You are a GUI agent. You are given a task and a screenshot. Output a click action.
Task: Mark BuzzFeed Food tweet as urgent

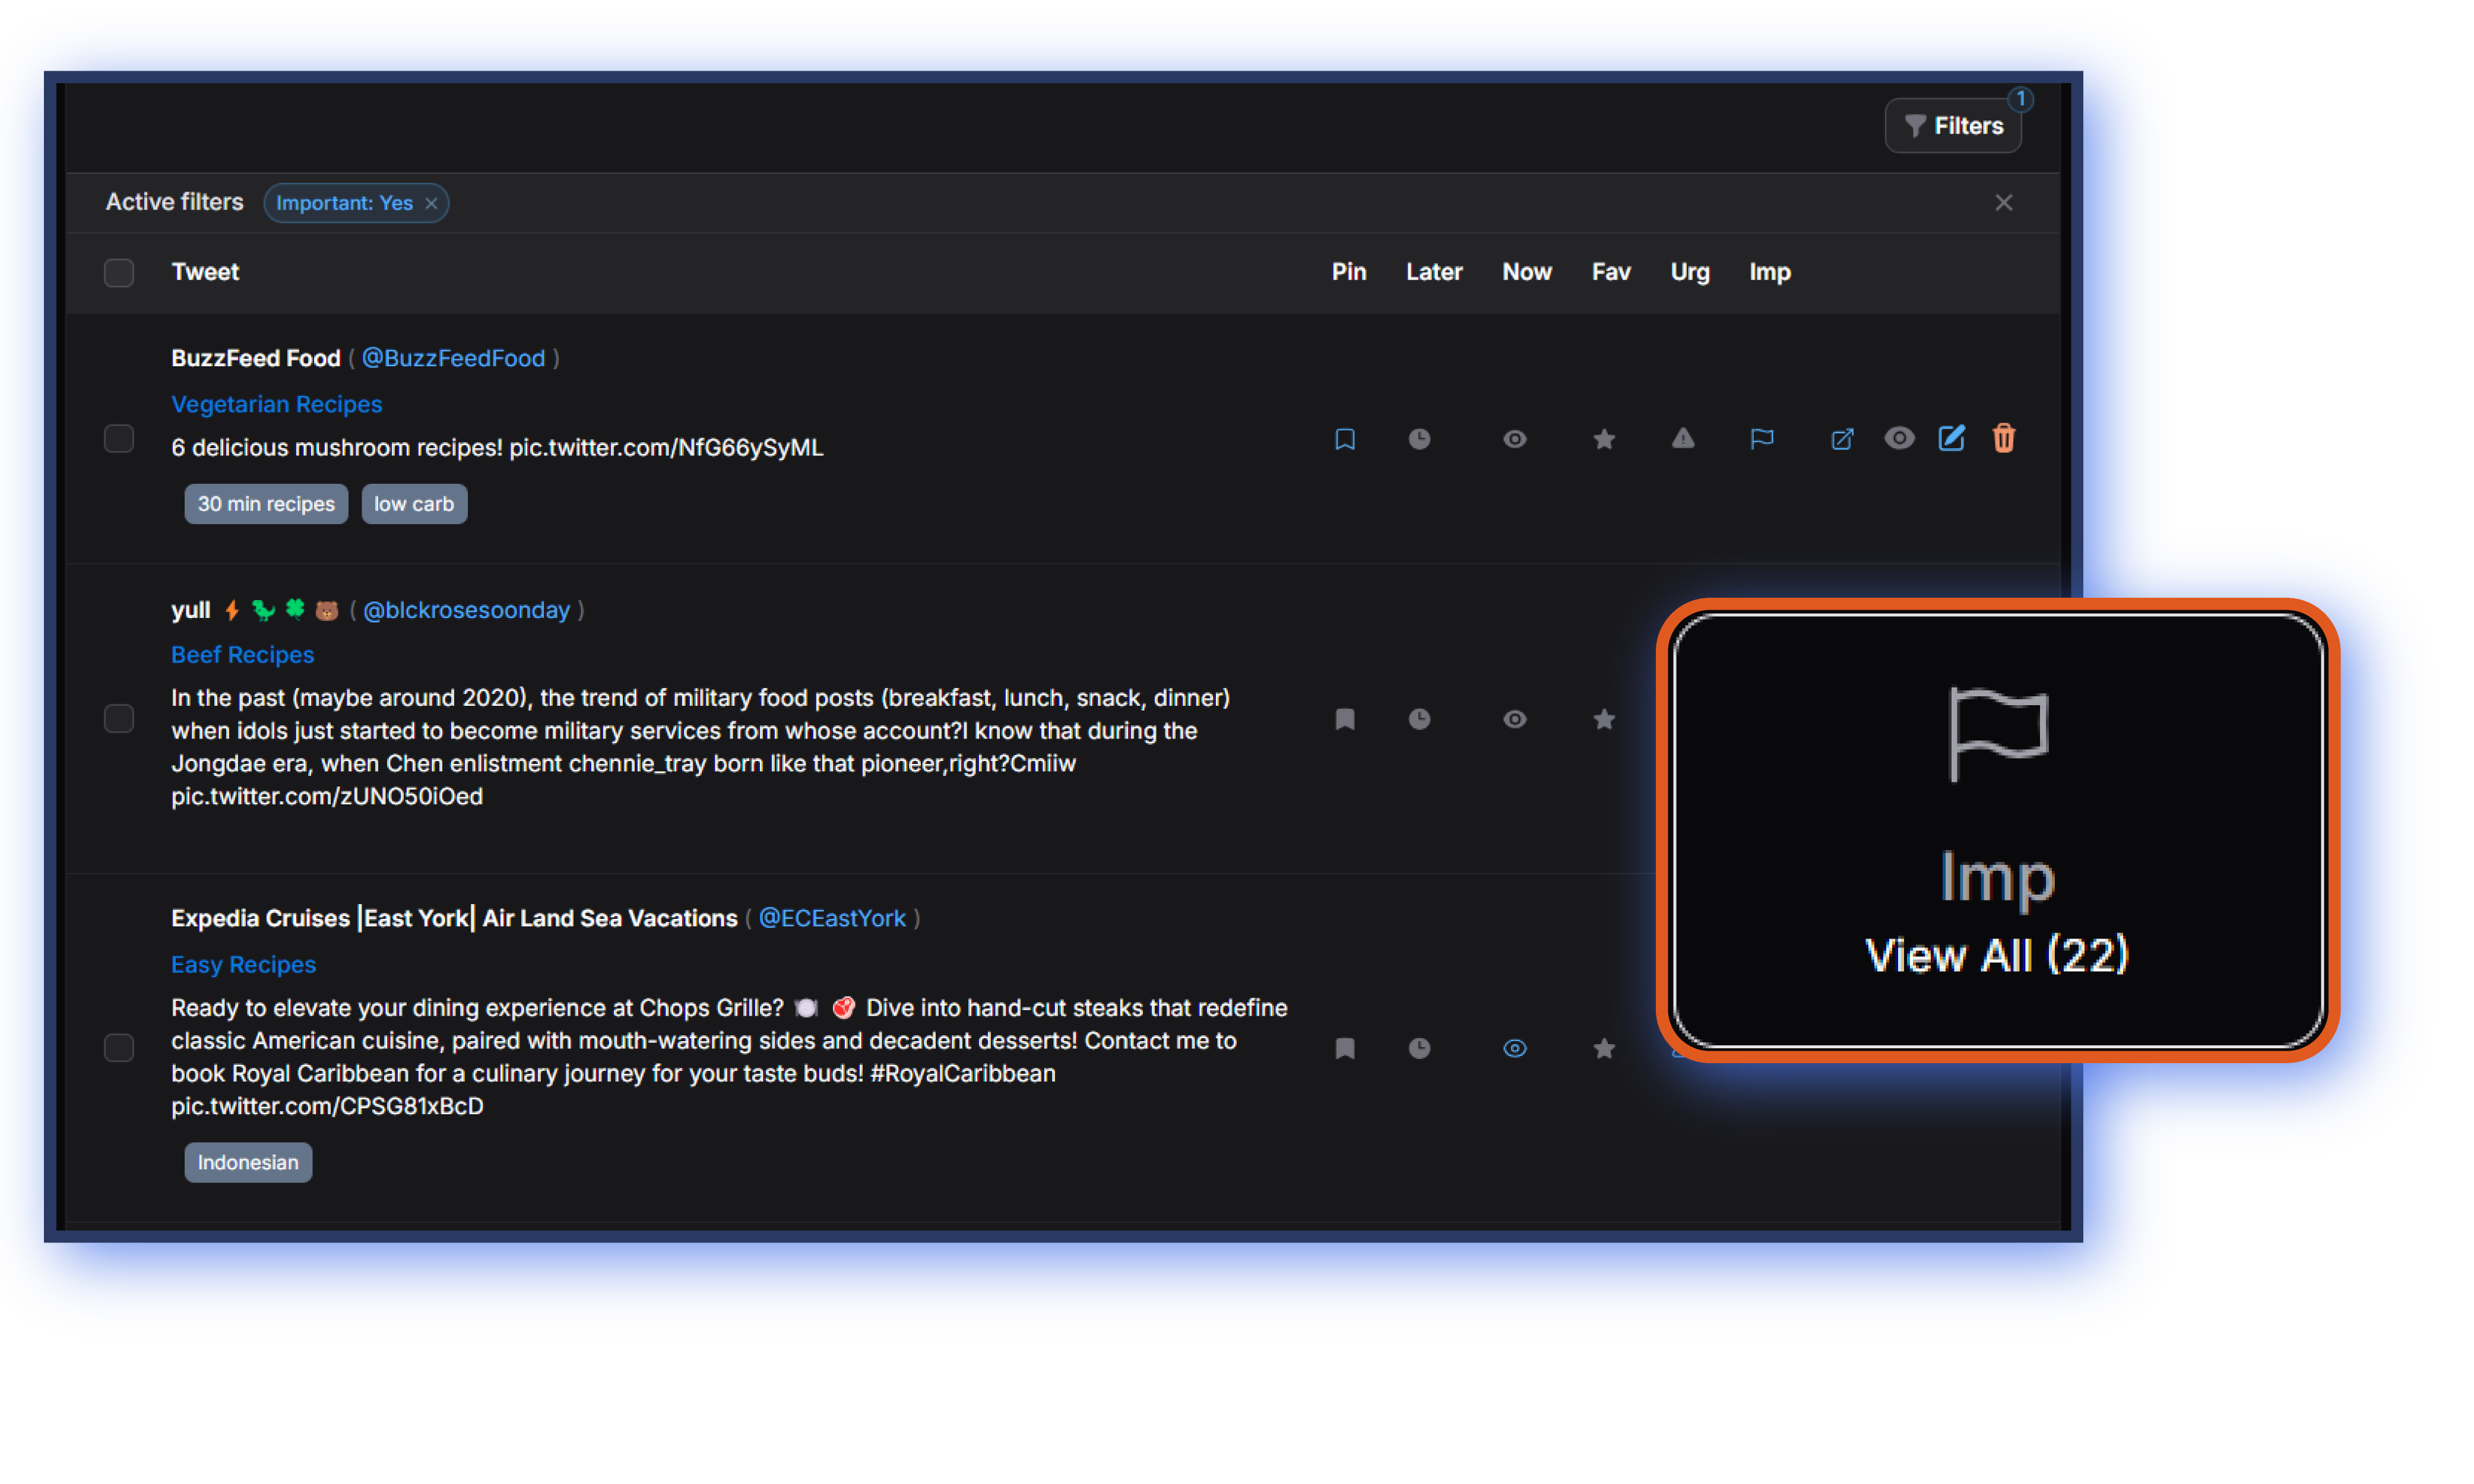point(1683,438)
